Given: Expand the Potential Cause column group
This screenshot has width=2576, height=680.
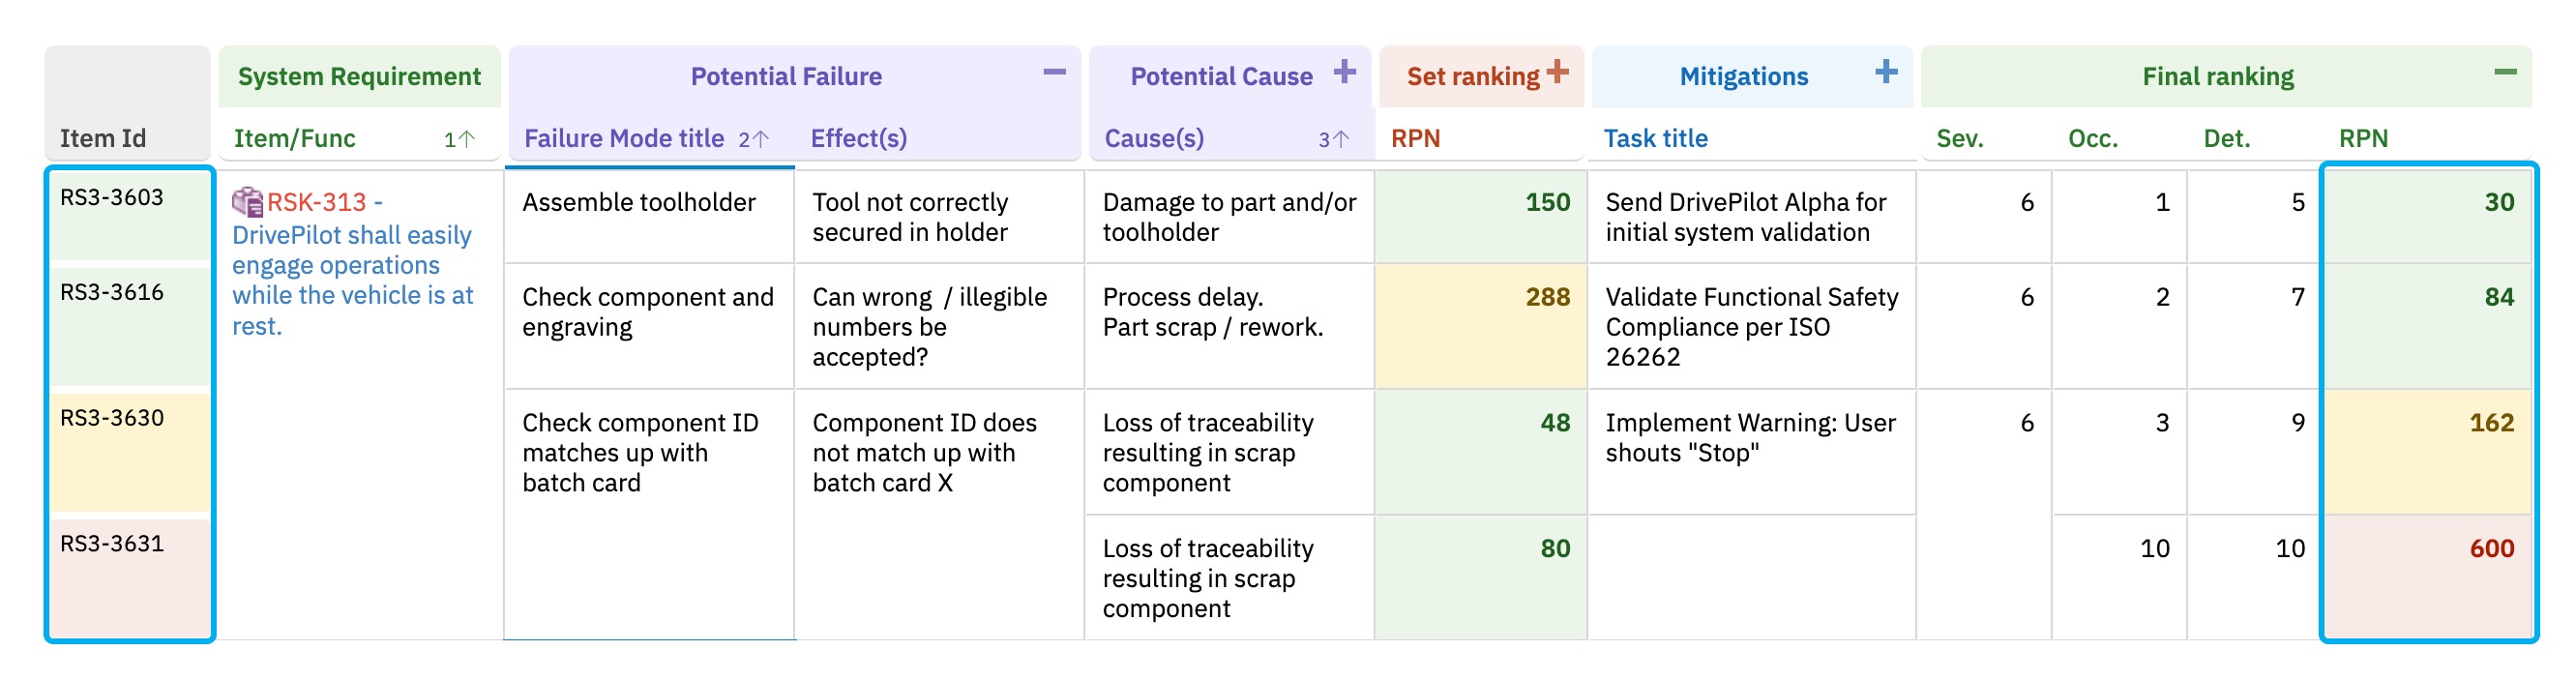Looking at the screenshot, I should 1345,72.
